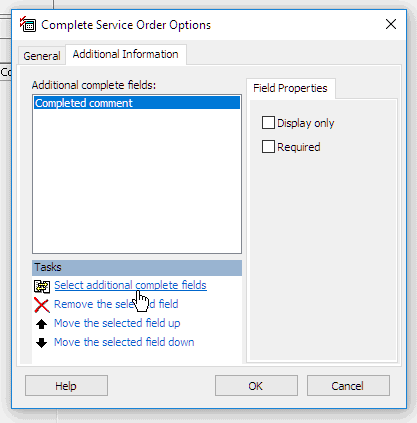Close the dialog using the X button
This screenshot has height=423, width=417.
point(391,24)
